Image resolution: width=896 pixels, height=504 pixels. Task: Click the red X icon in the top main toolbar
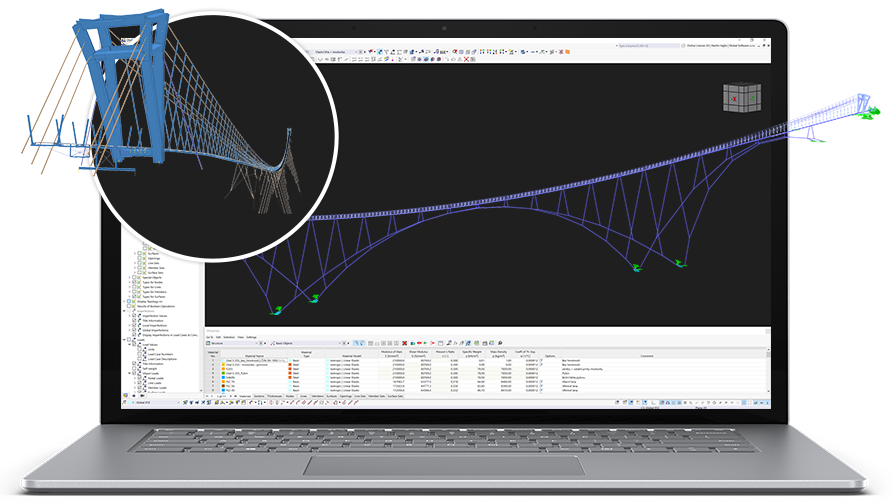[466, 59]
